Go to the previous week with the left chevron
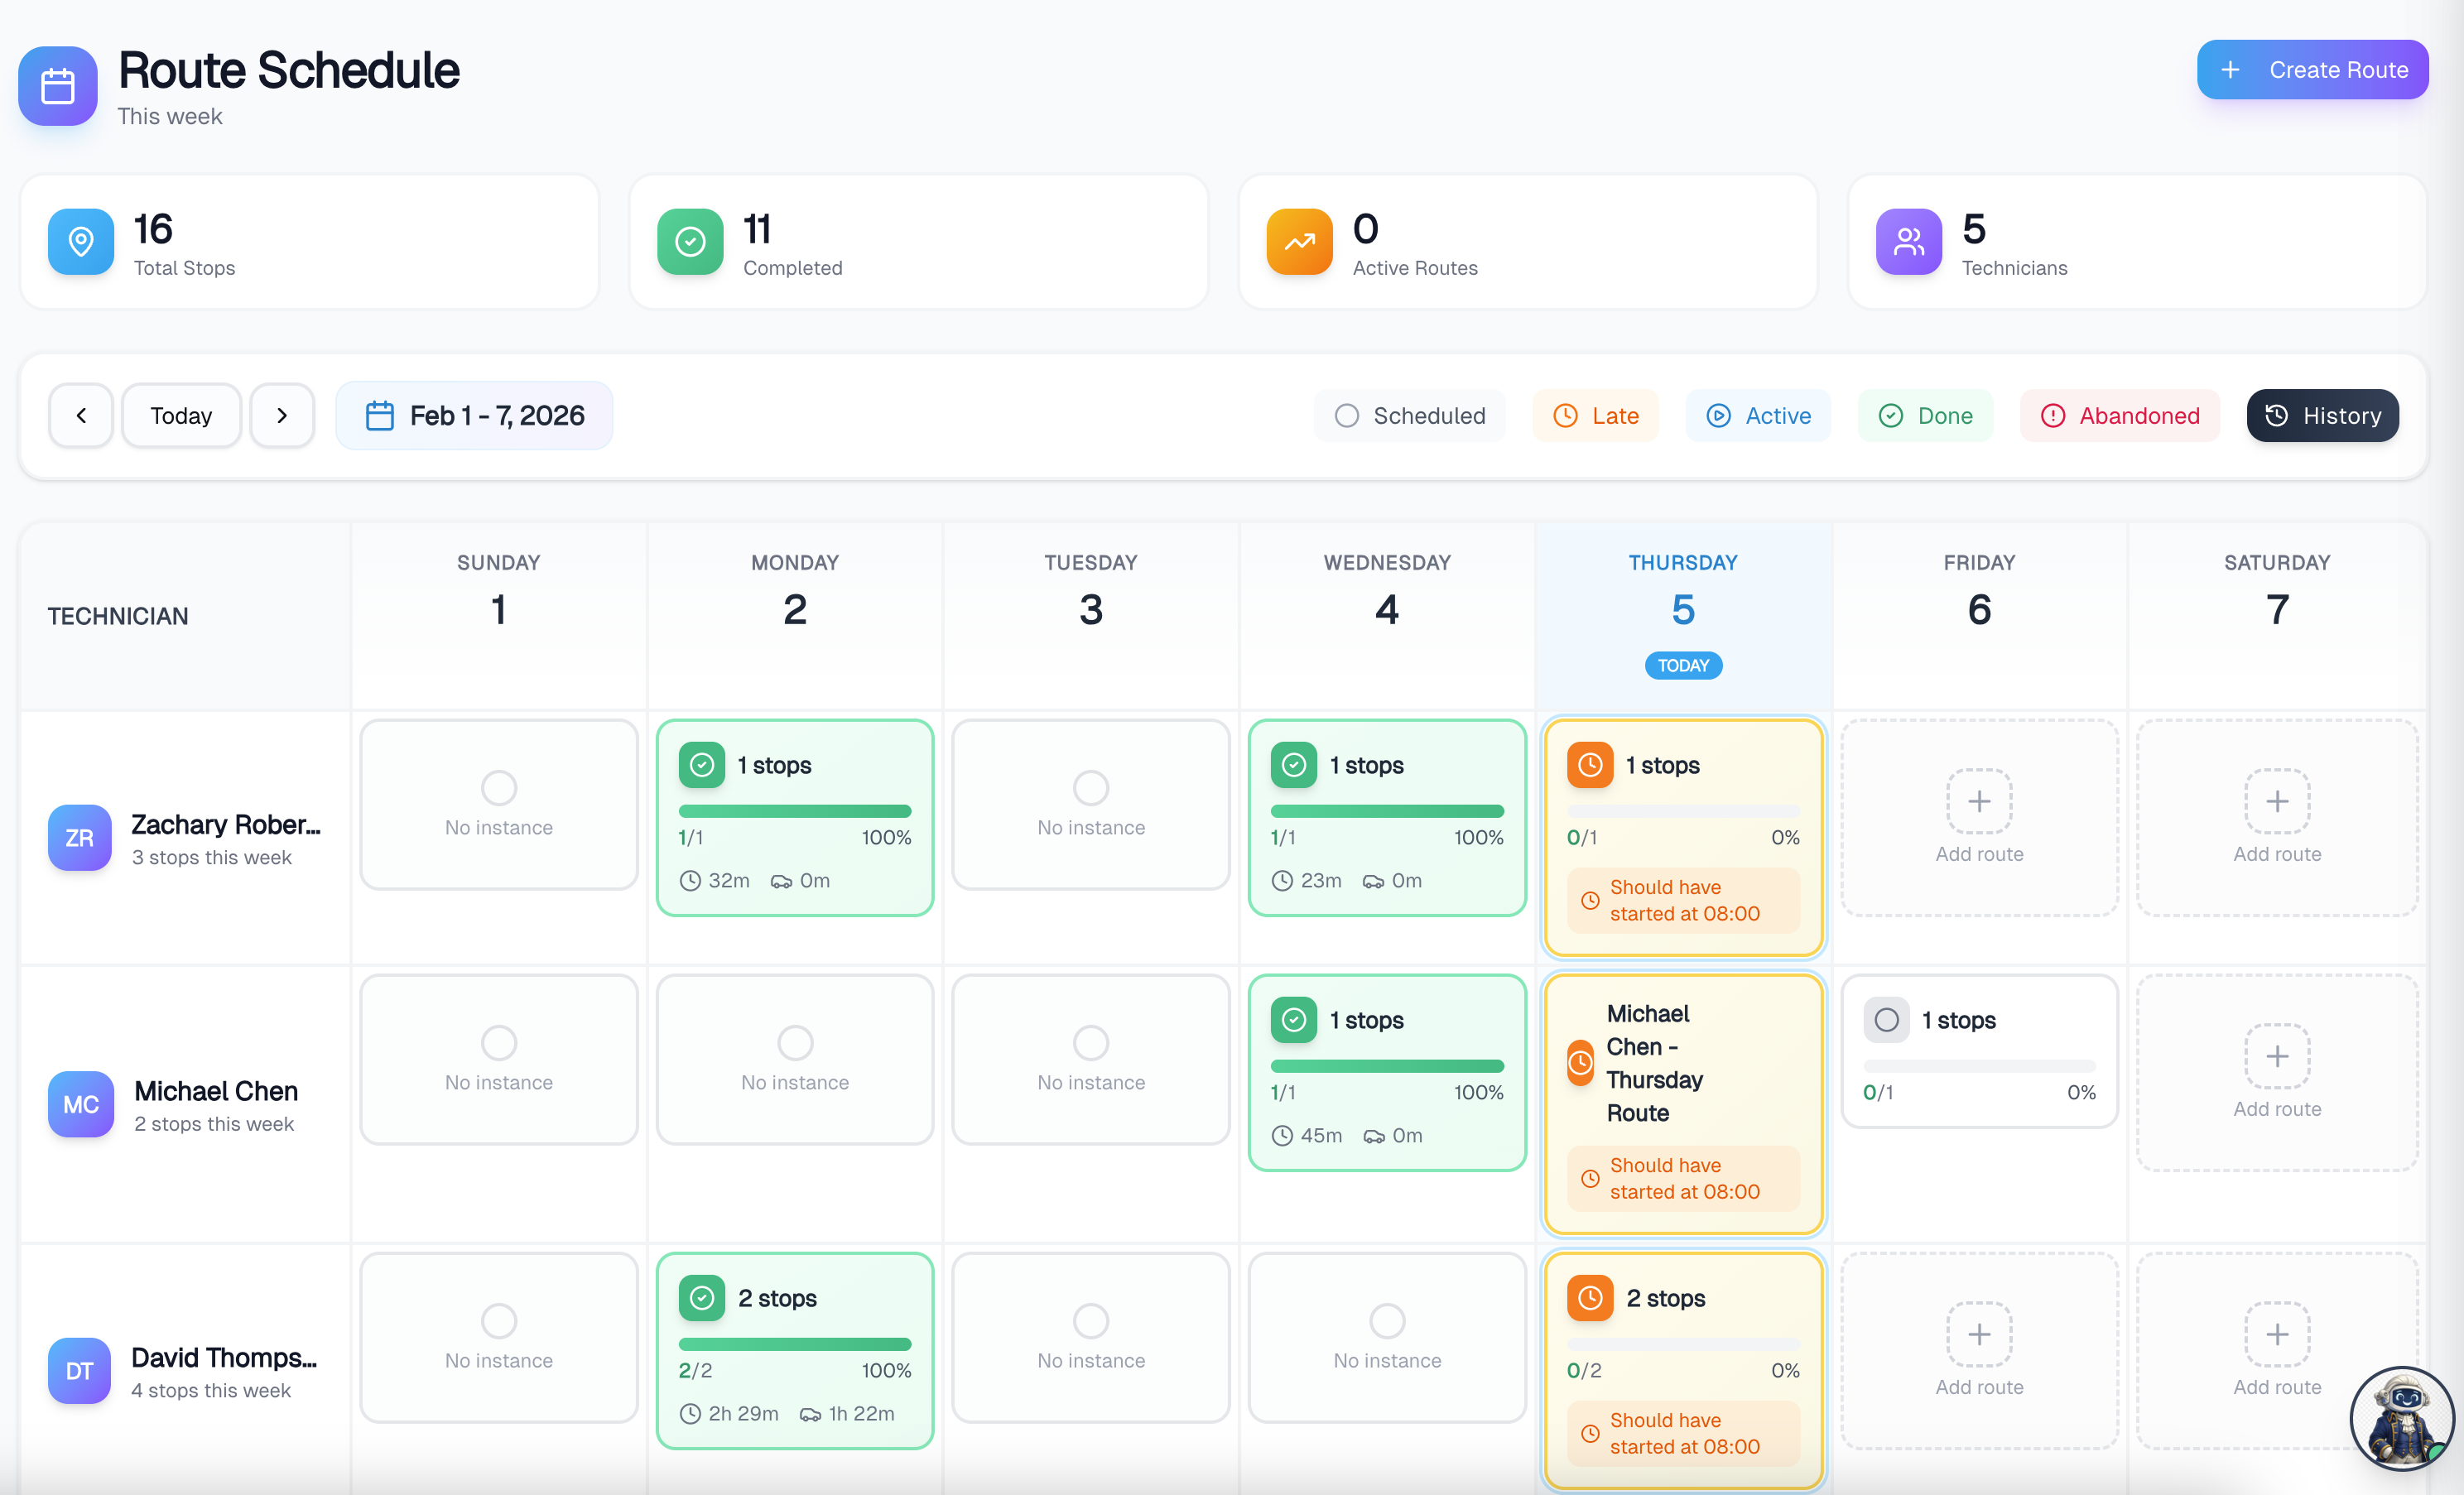Screen dimensions: 2464x1495 [81, 416]
